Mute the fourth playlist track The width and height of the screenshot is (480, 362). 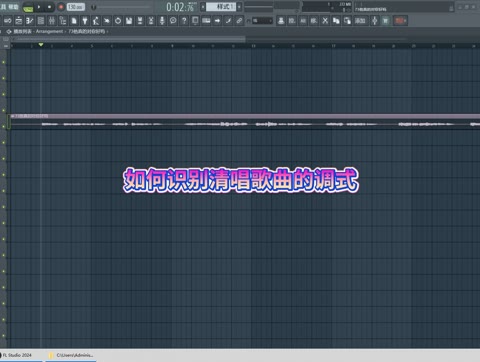point(4,110)
